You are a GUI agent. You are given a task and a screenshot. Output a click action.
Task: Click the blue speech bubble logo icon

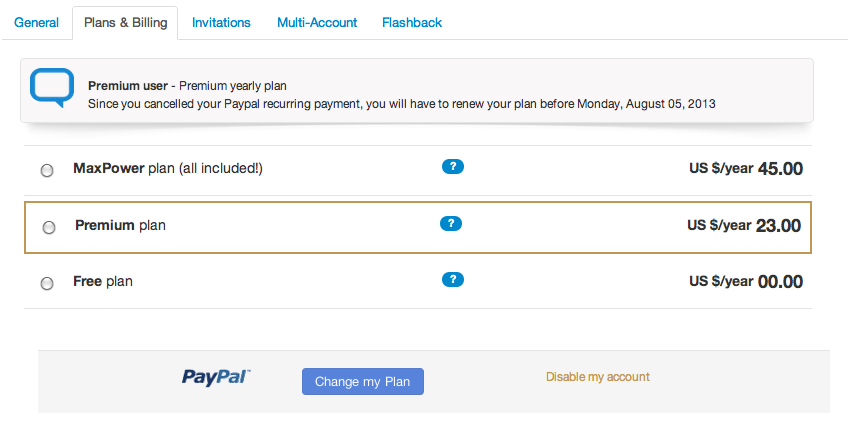(x=52, y=88)
